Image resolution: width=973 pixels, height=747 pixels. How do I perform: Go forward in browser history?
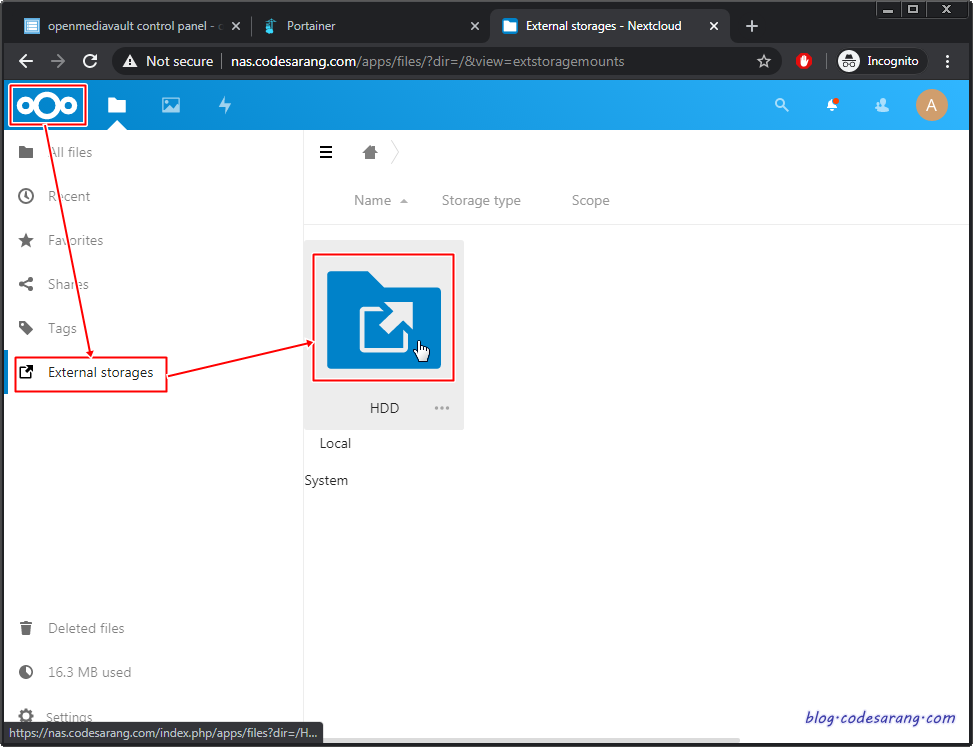click(58, 61)
